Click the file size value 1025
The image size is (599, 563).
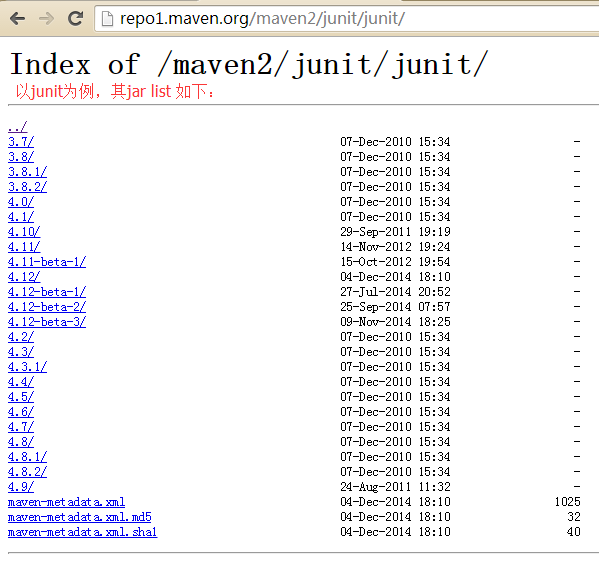click(567, 502)
